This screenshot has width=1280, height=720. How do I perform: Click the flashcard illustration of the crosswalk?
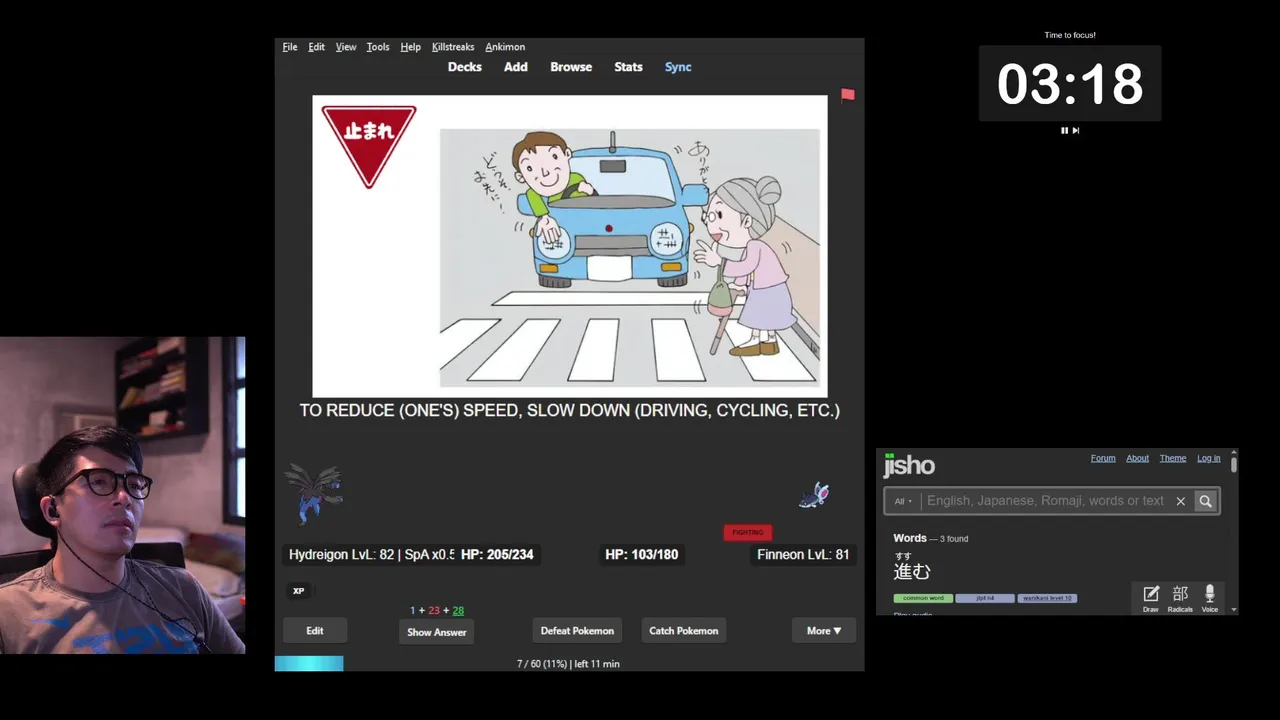pyautogui.click(x=630, y=257)
